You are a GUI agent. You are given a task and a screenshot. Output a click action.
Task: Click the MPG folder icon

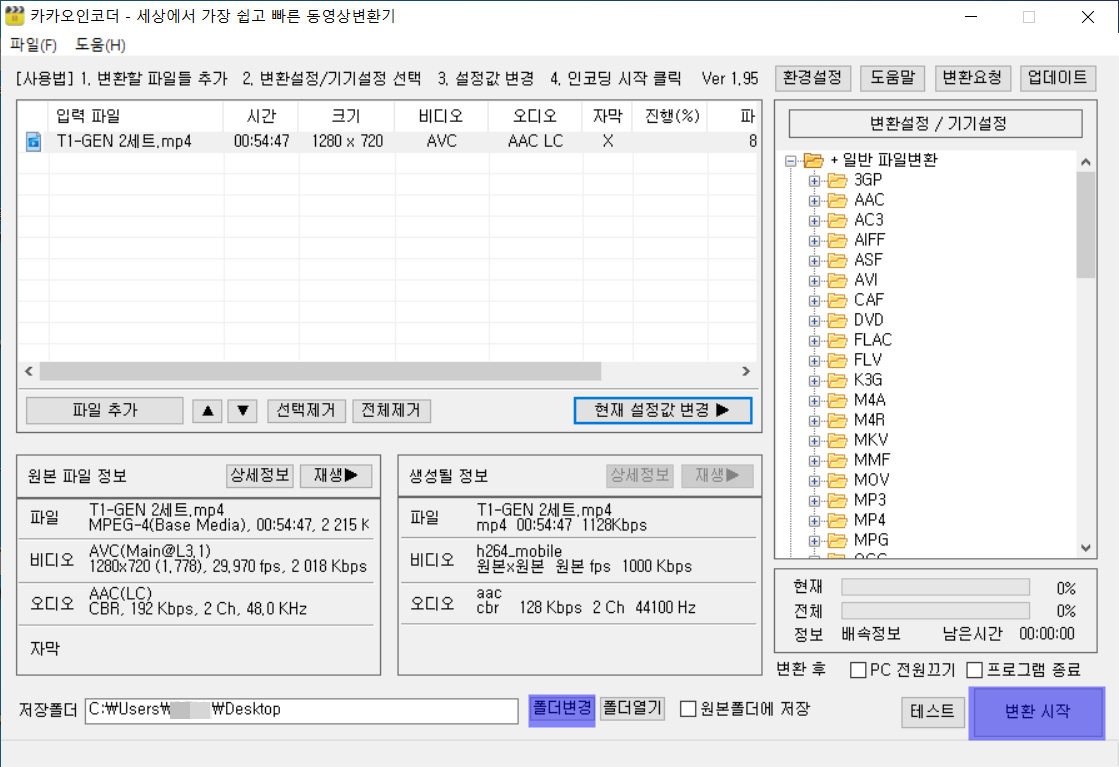(x=837, y=539)
